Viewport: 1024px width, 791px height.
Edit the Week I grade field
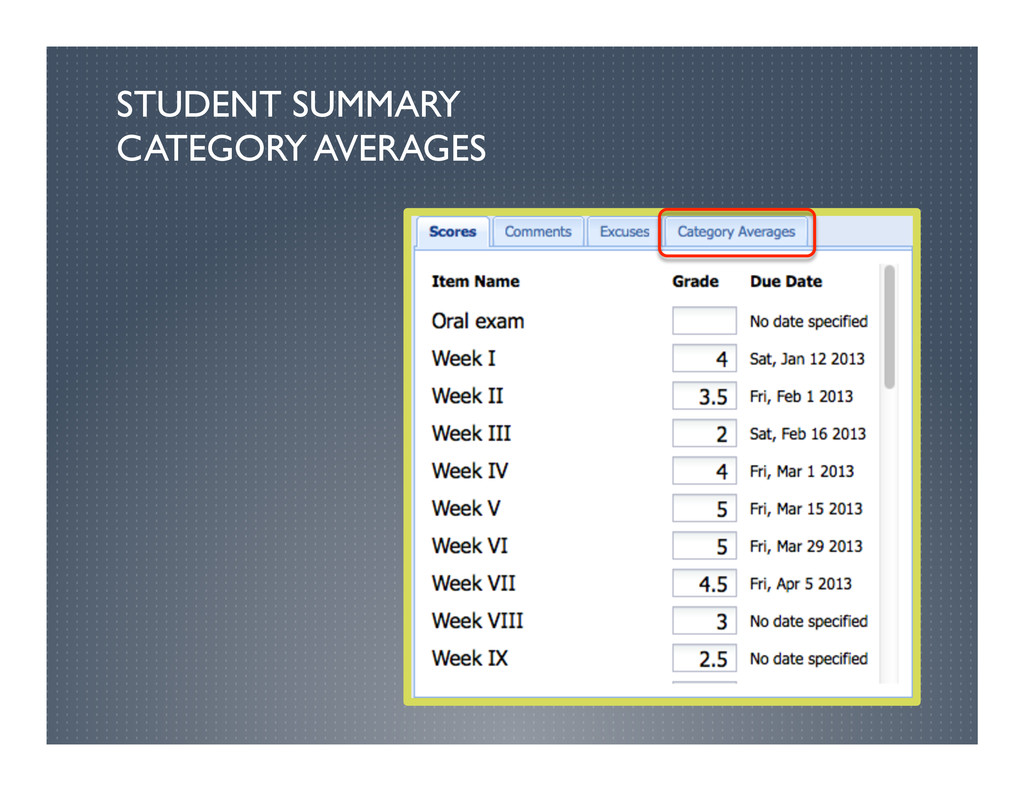point(704,359)
